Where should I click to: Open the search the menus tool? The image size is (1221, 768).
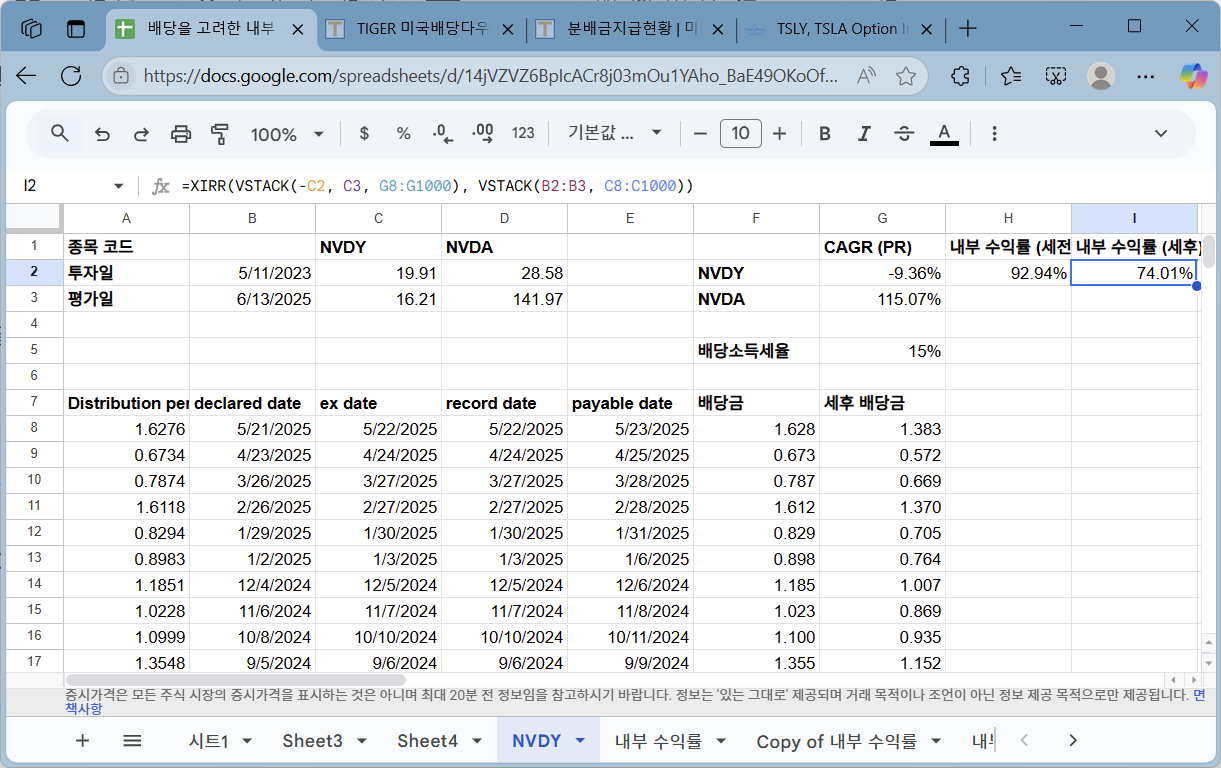click(x=60, y=133)
